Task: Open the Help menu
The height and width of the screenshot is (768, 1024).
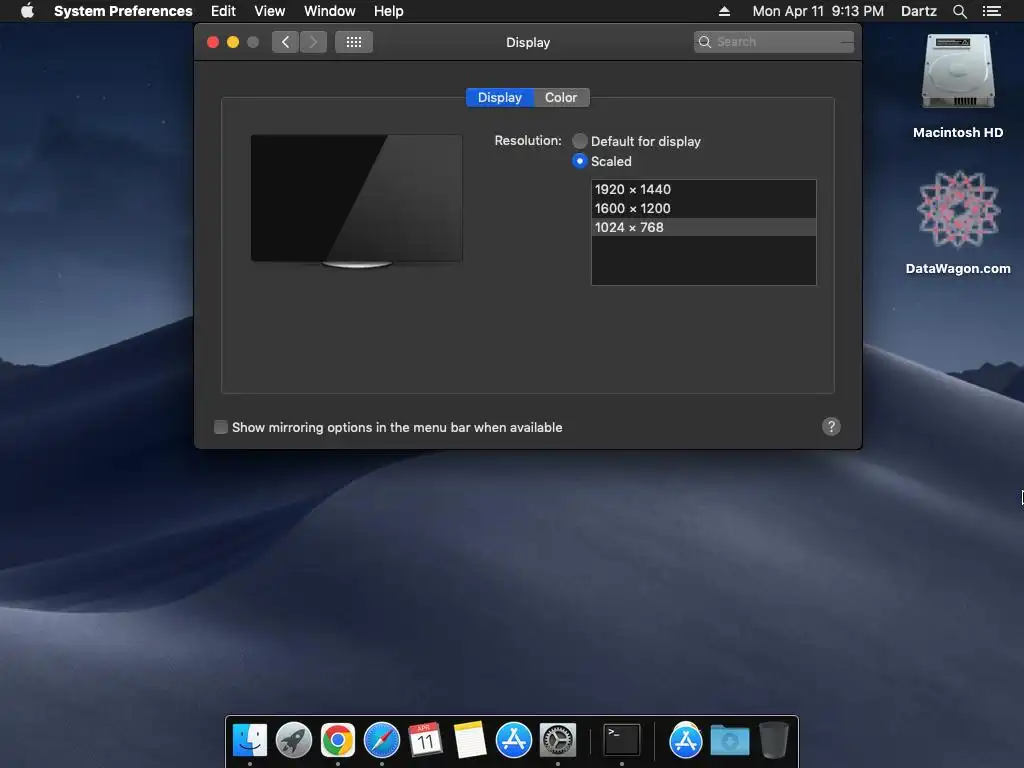Action: (388, 11)
